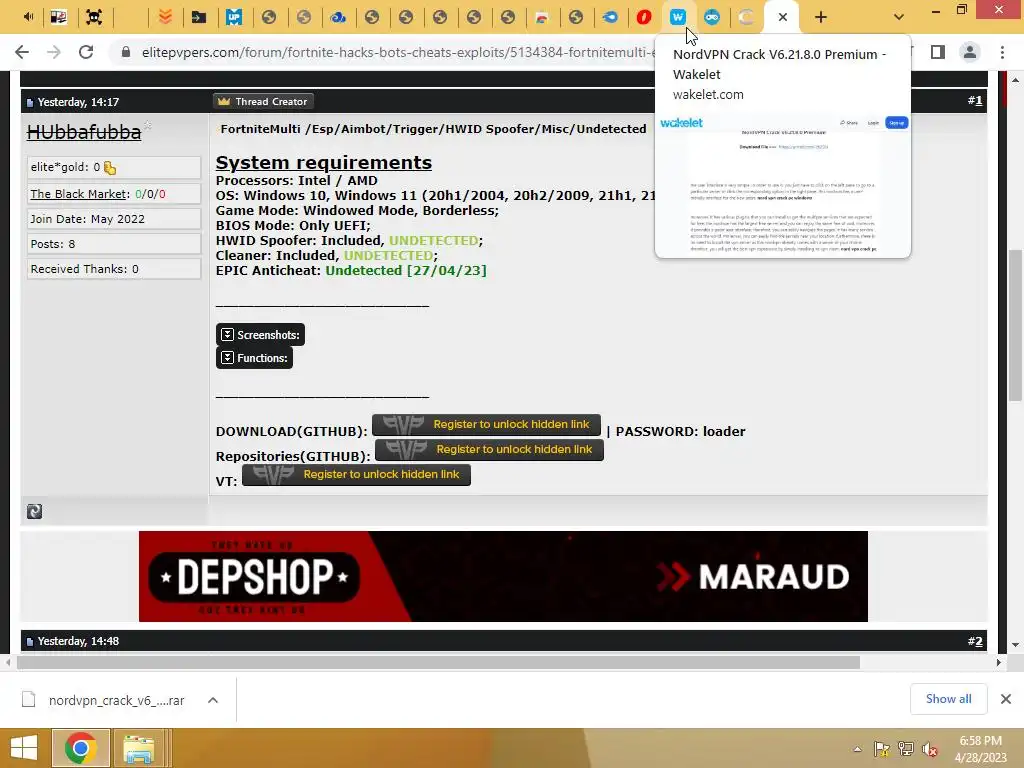
Task: Close the downloads bar
Action: (x=1006, y=699)
